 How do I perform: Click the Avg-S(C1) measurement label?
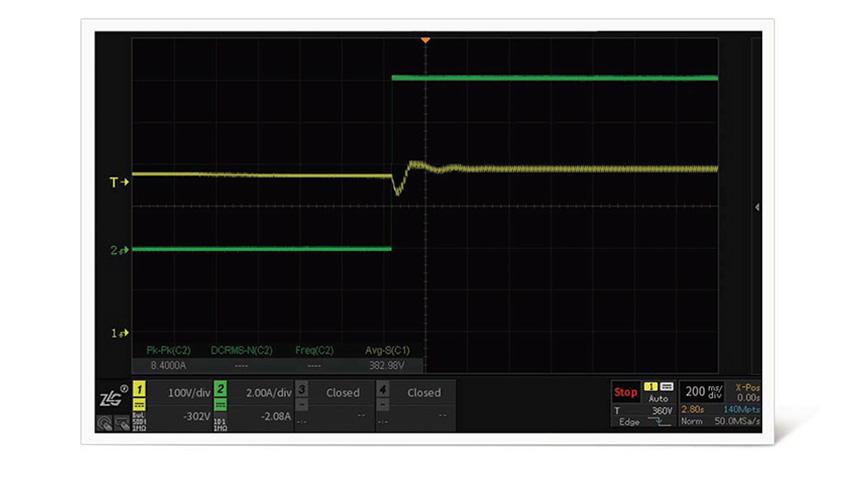[x=388, y=350]
